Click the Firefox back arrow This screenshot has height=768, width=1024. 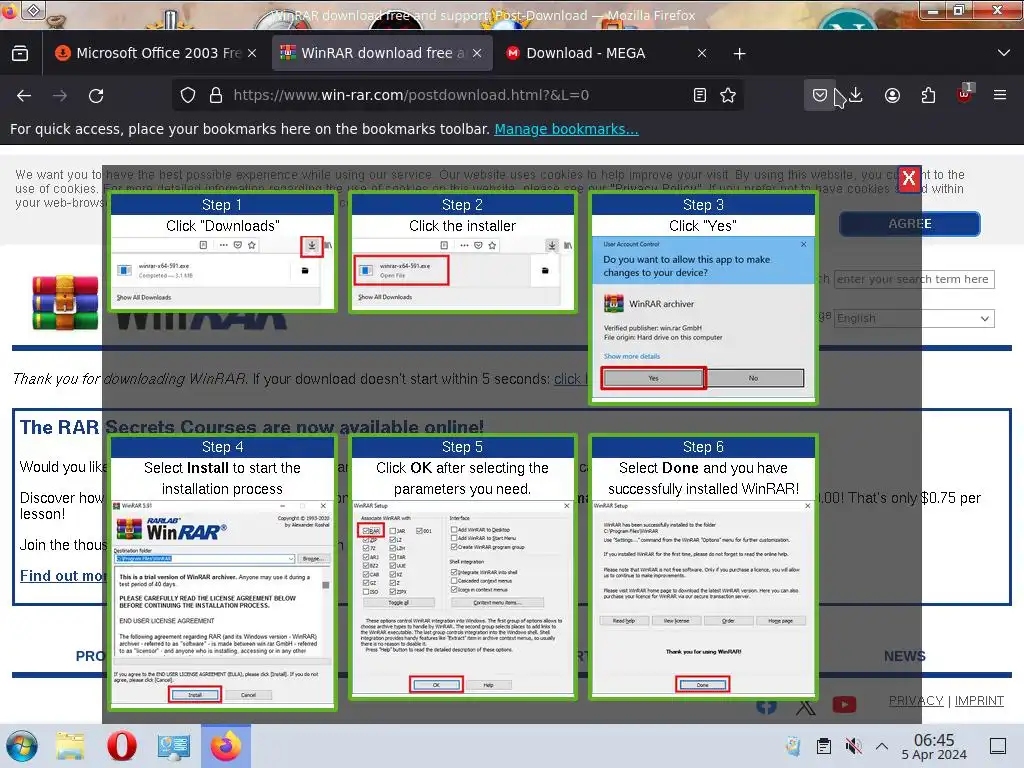24,96
